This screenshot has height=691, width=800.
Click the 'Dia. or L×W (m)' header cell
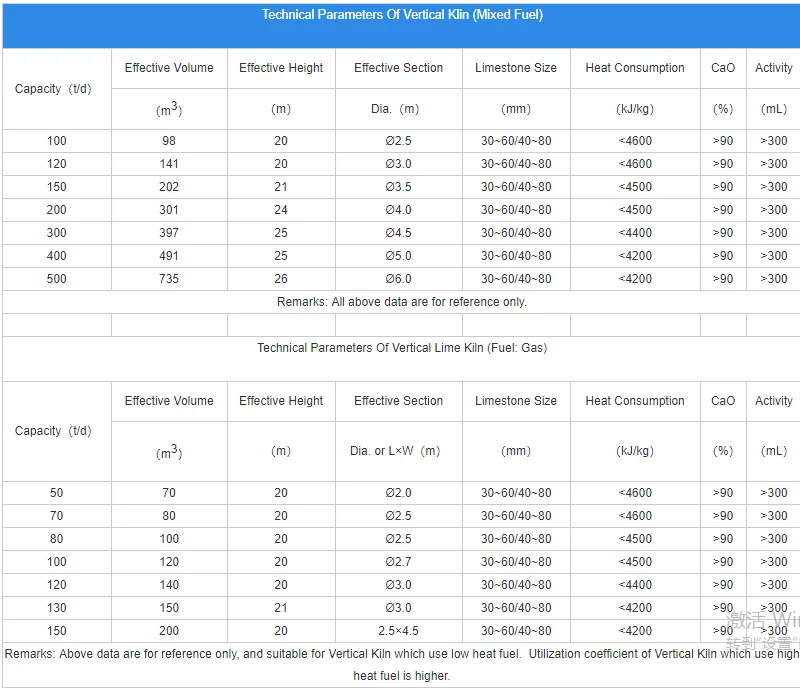[398, 451]
